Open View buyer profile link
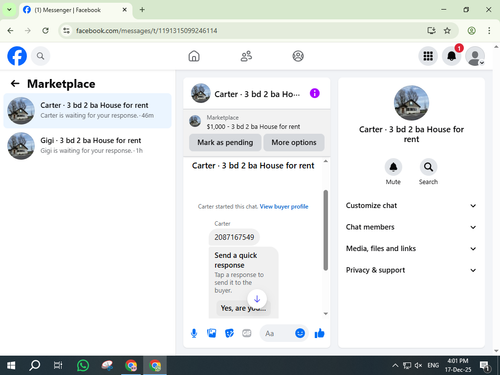The height and width of the screenshot is (375, 500). point(284,207)
